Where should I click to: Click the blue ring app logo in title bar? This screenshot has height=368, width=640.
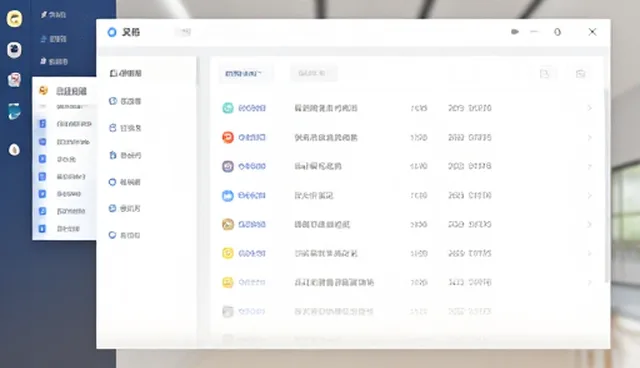tap(112, 32)
